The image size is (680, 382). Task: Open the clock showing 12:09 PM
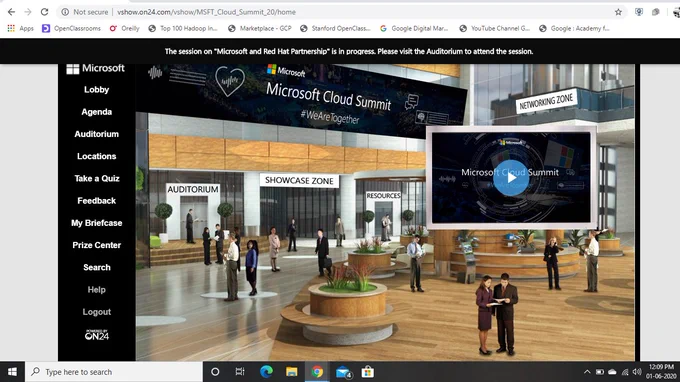(661, 372)
